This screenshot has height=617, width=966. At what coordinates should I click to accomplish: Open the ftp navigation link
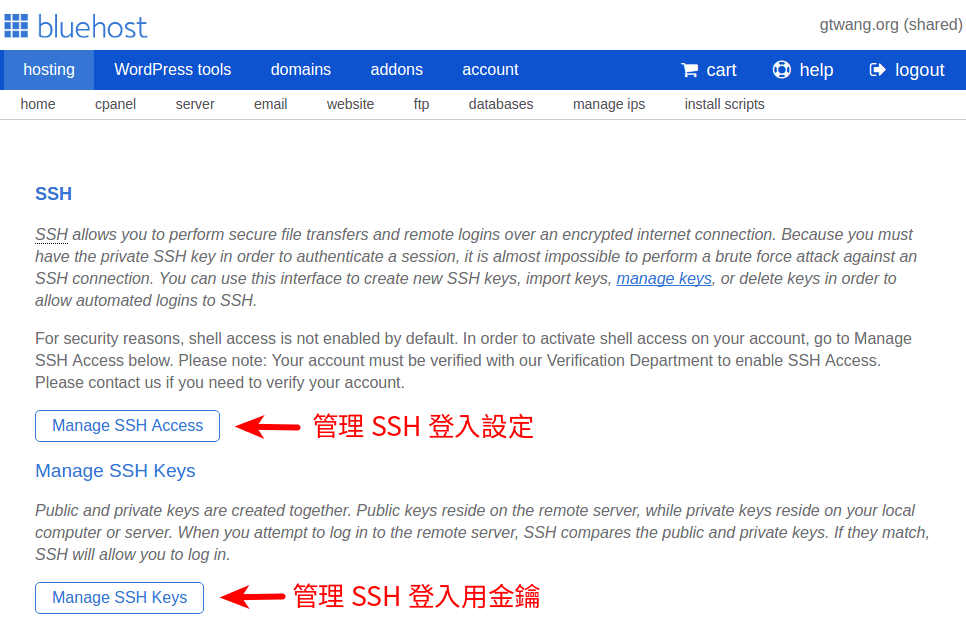tap(421, 103)
